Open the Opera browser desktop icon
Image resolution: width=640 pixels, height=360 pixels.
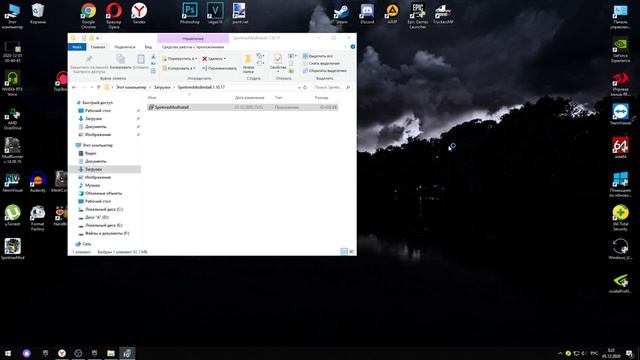[113, 16]
